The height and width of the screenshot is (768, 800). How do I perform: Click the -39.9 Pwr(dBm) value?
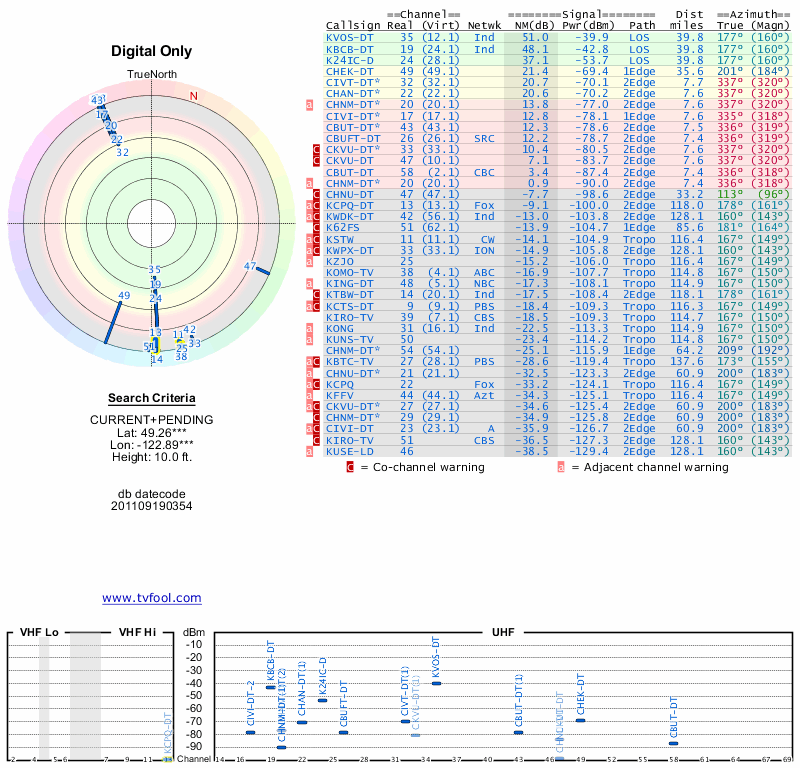(592, 38)
